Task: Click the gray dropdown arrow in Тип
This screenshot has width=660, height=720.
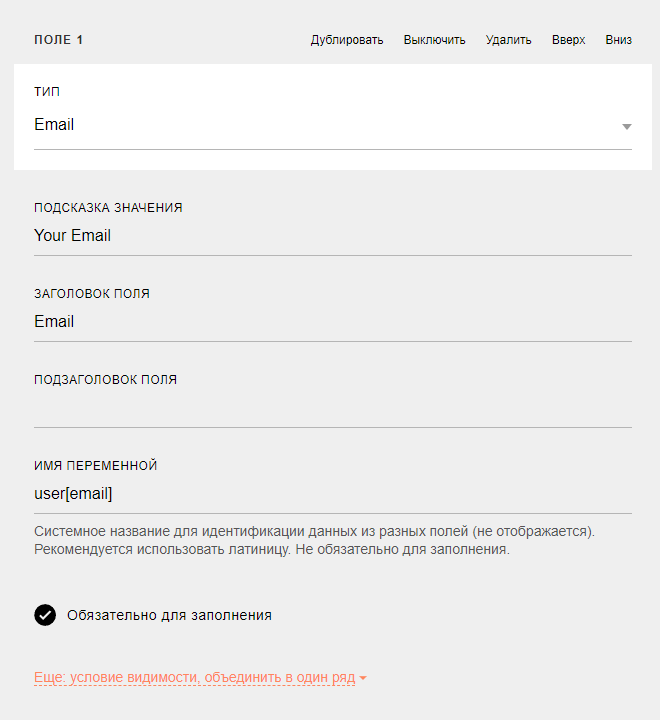Action: [x=626, y=127]
